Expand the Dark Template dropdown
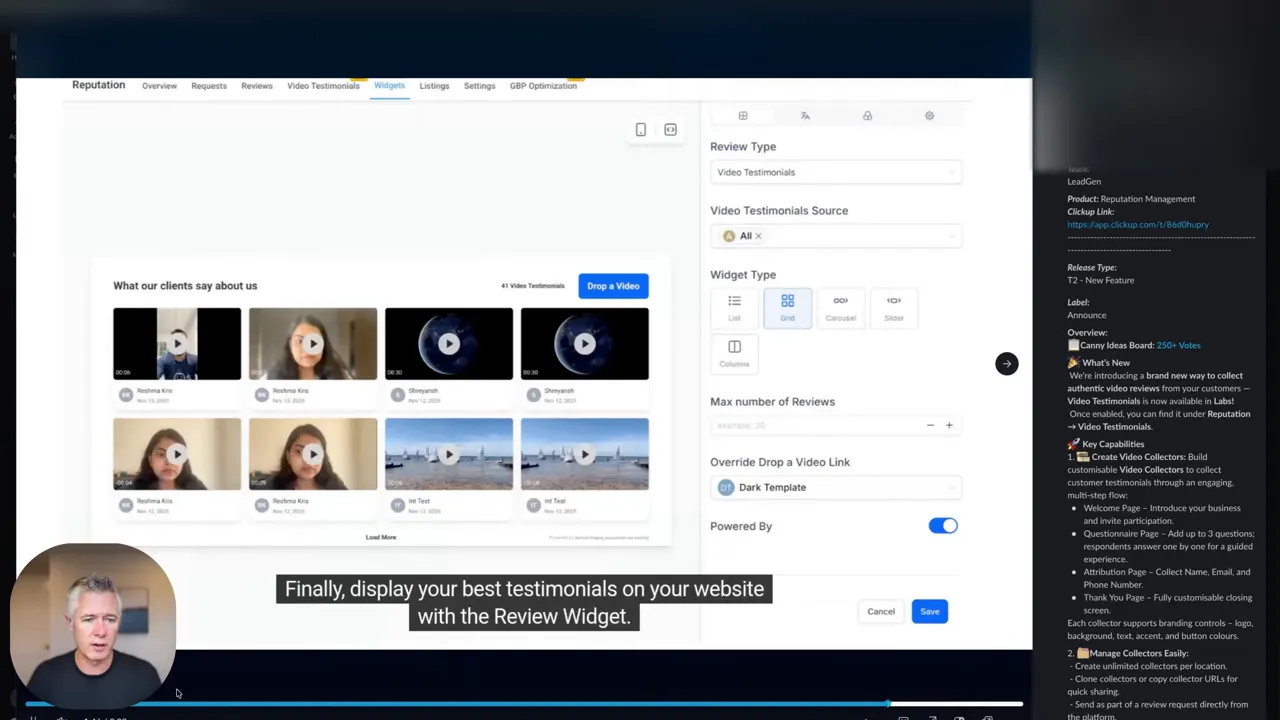Viewport: 1280px width, 720px height. [x=836, y=487]
